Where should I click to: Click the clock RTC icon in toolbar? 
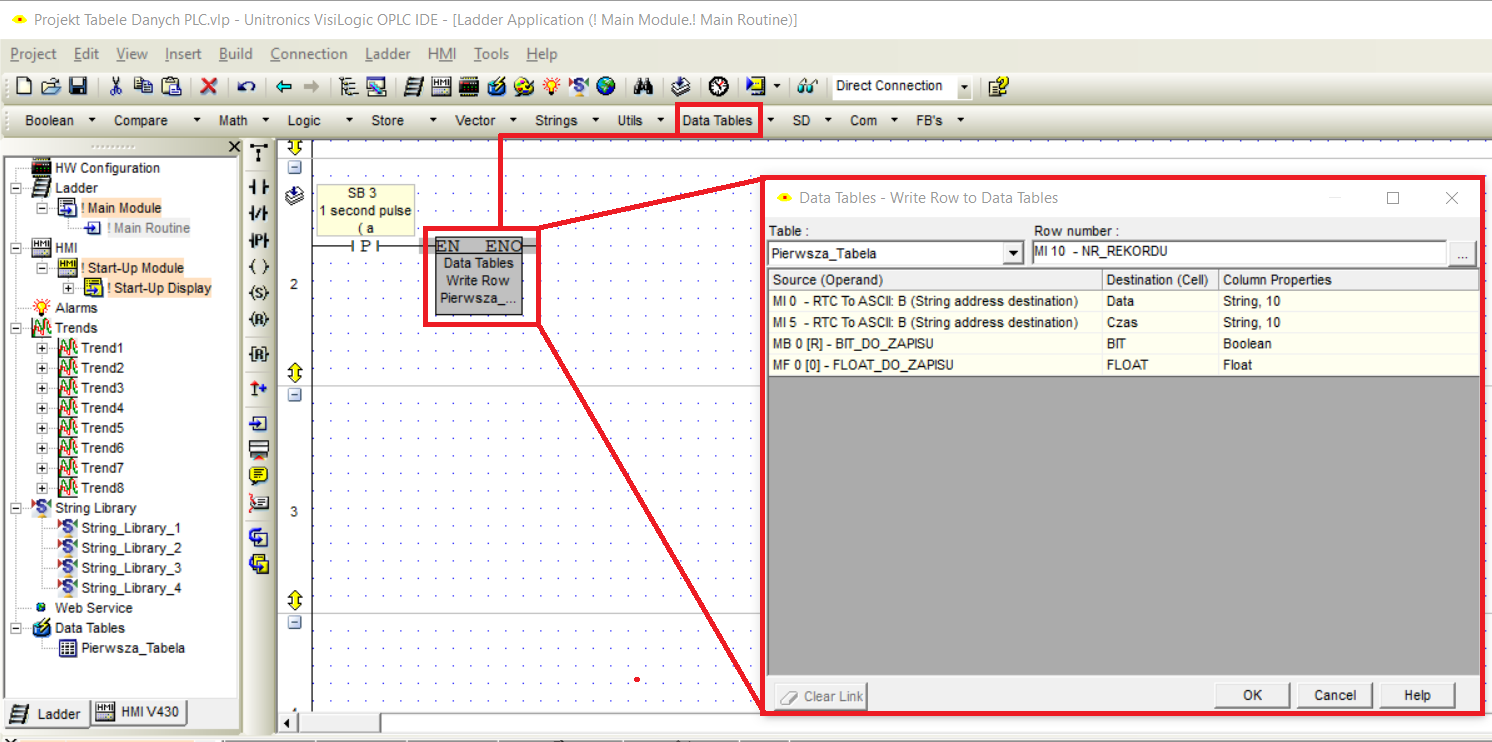click(718, 87)
